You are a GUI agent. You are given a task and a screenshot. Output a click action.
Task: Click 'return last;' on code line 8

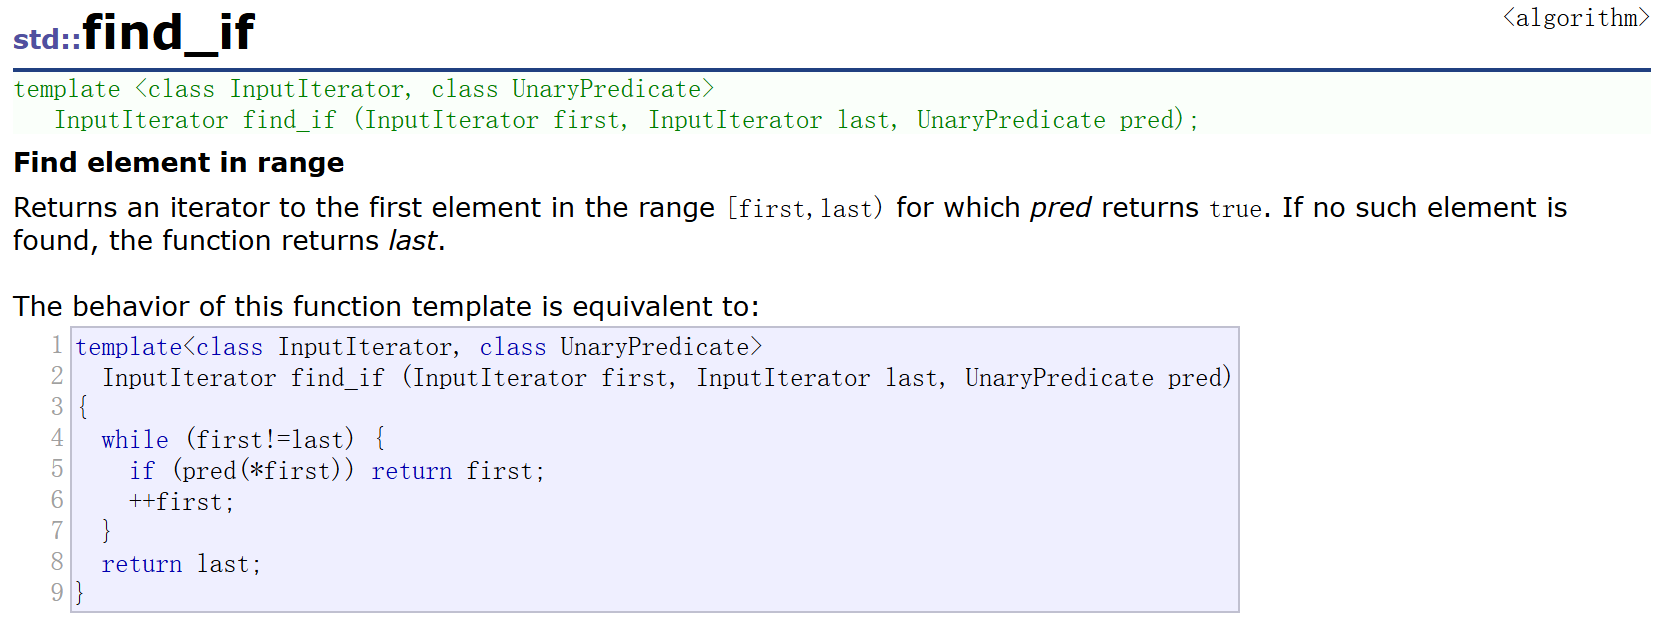click(181, 564)
